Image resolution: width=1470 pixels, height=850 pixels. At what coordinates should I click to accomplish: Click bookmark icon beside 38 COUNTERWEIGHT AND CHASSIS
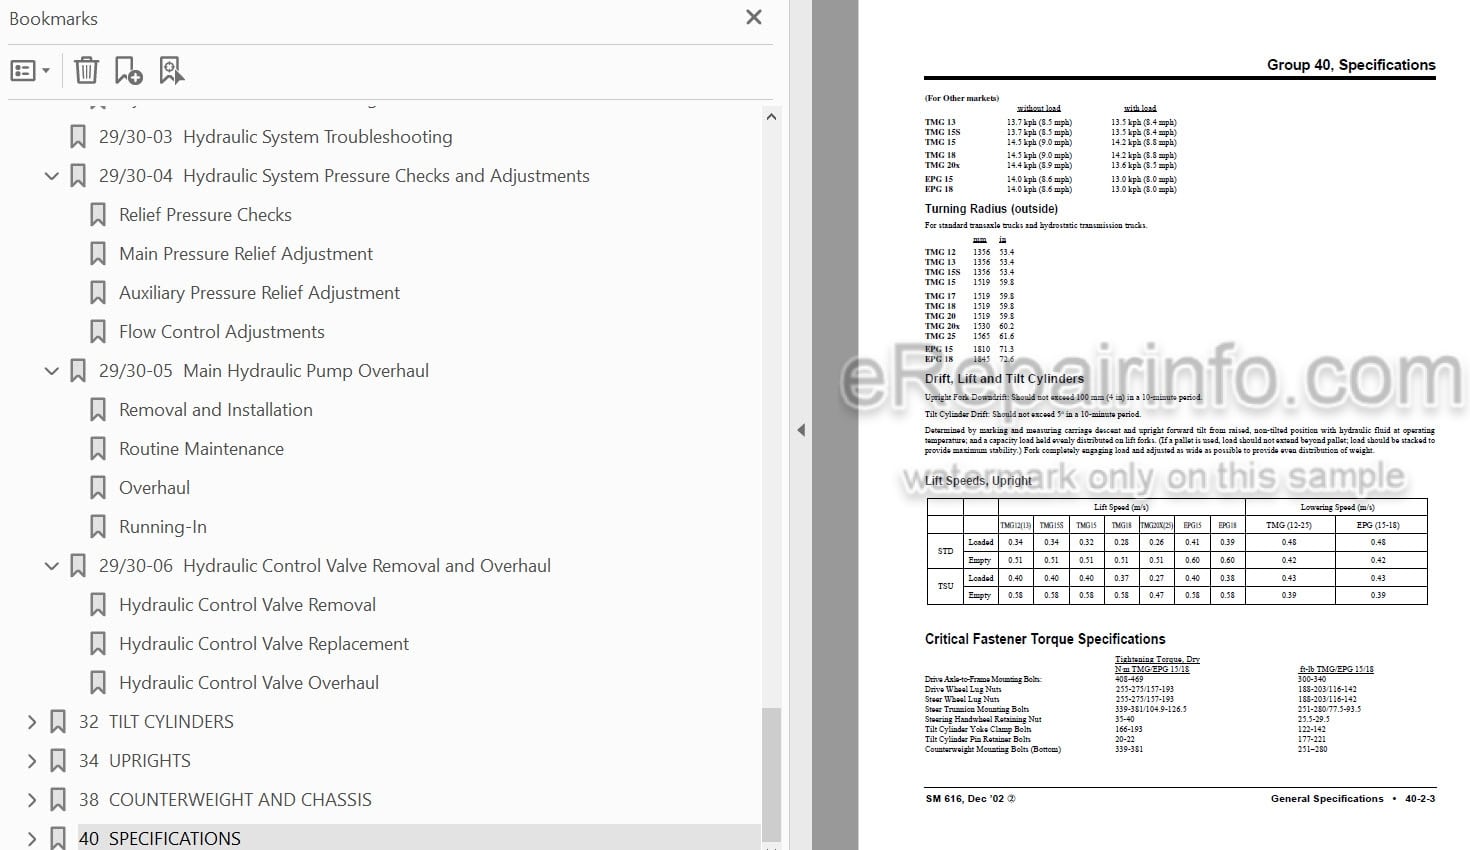click(x=58, y=800)
